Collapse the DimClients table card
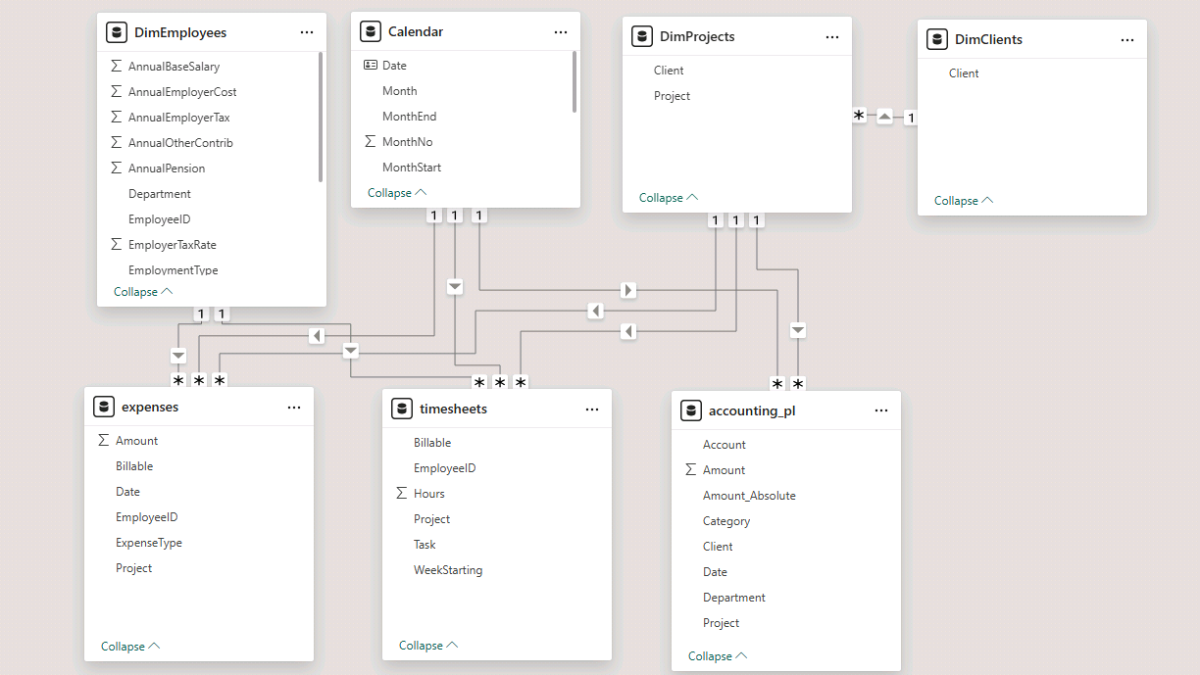The image size is (1200, 675). pos(963,201)
